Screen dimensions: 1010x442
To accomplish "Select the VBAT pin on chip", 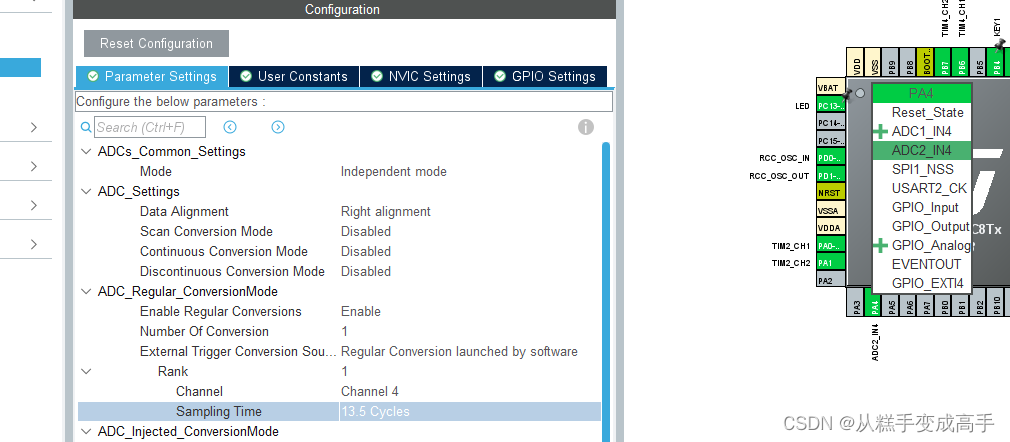I will pos(830,88).
